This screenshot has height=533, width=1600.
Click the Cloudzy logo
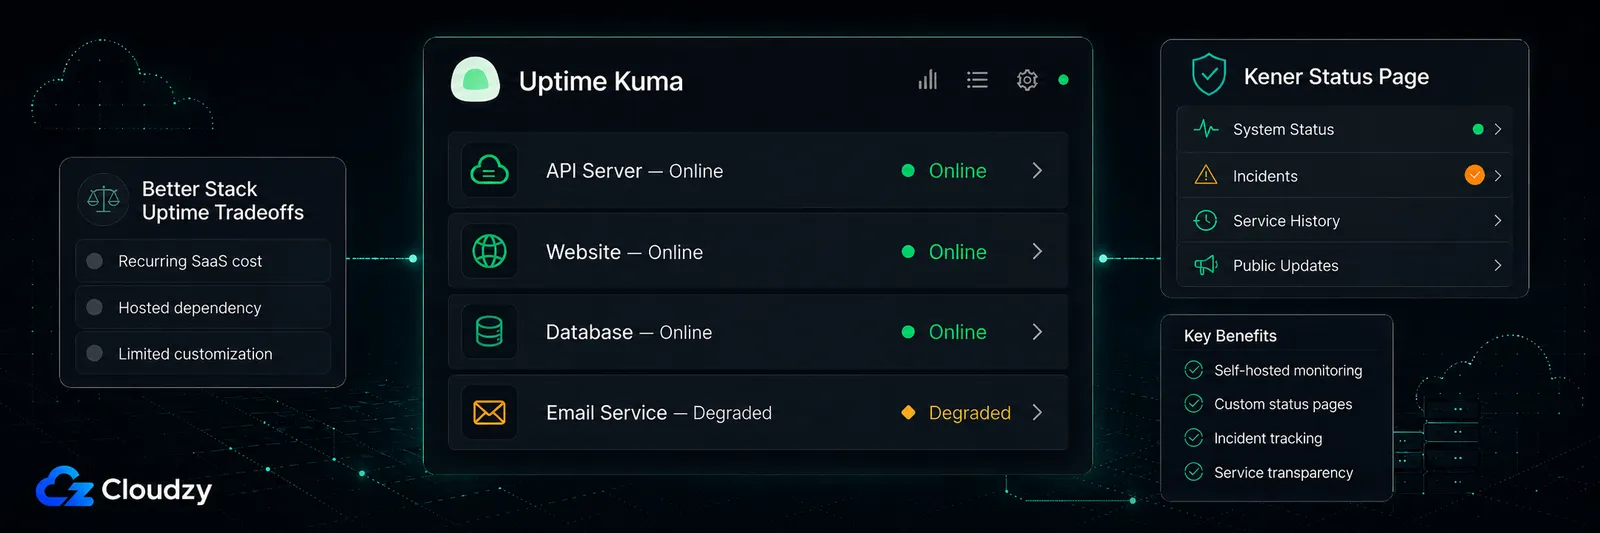[x=124, y=488]
